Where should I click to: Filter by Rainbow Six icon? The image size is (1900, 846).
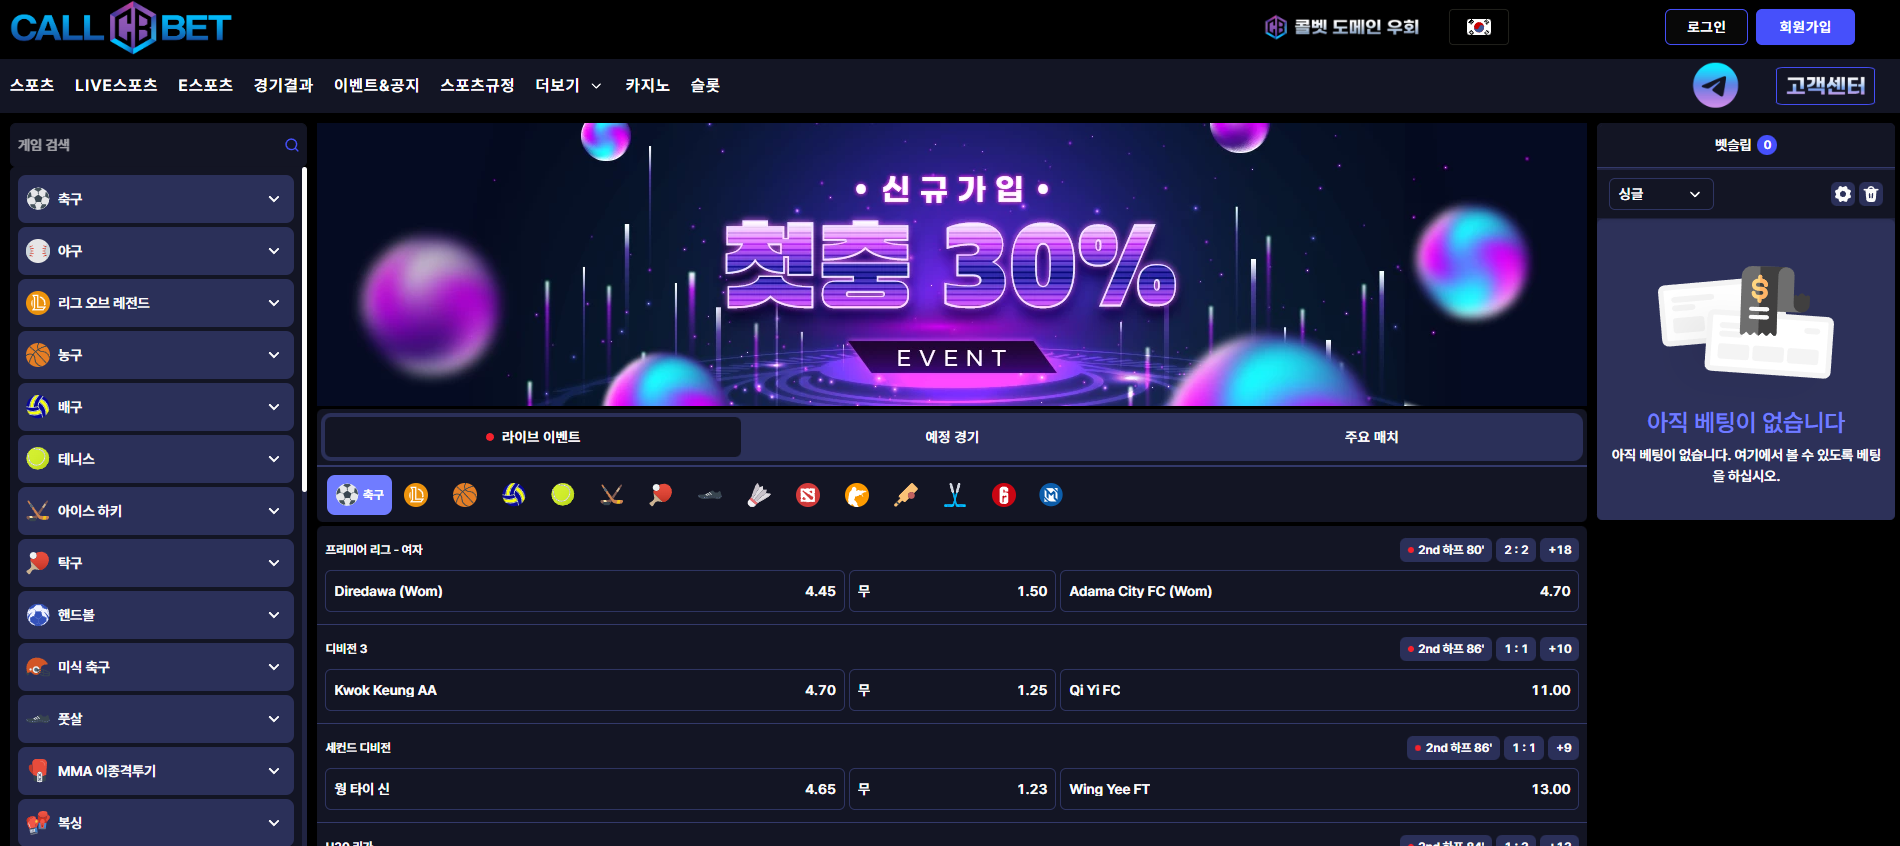point(1003,495)
